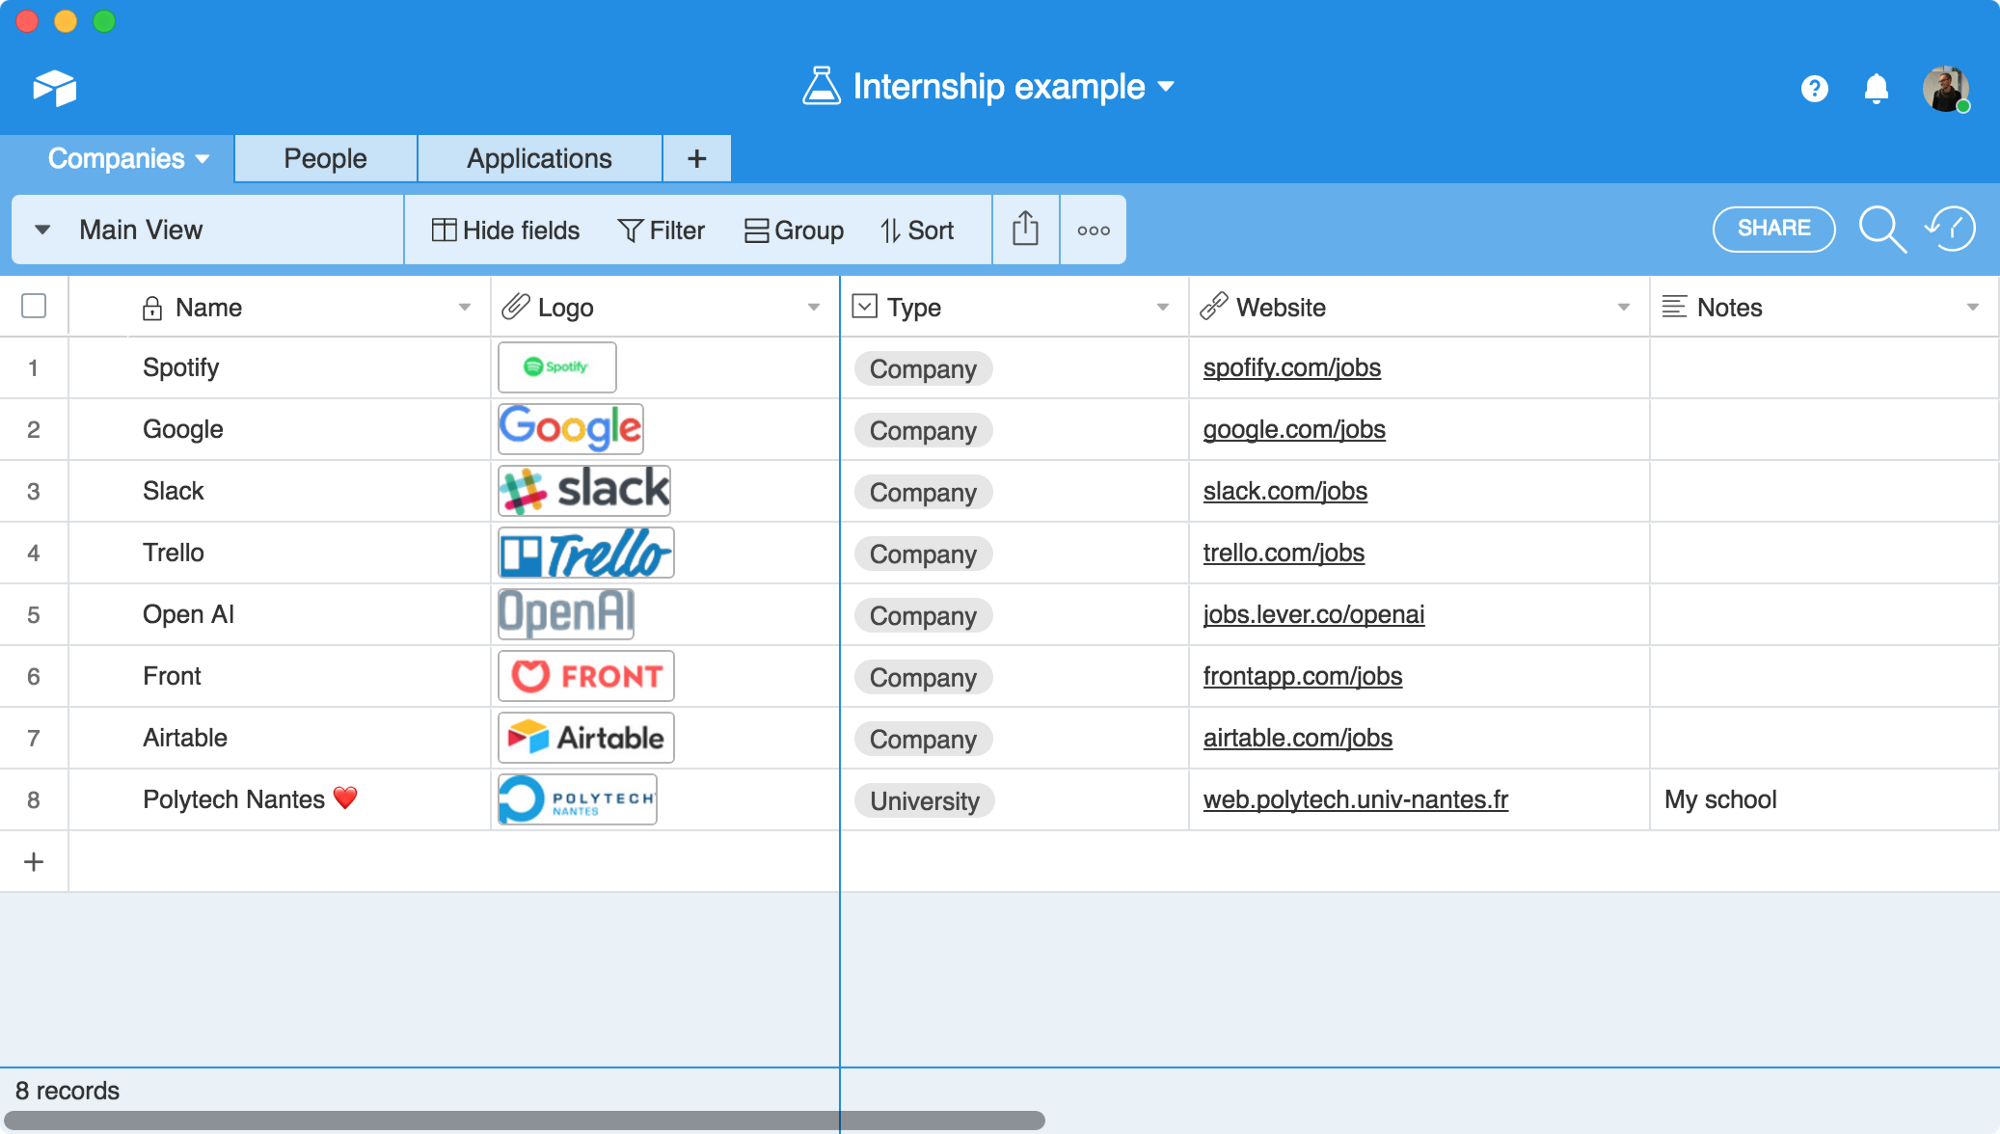Click the horizontal scrollbar at bottom

coord(524,1121)
